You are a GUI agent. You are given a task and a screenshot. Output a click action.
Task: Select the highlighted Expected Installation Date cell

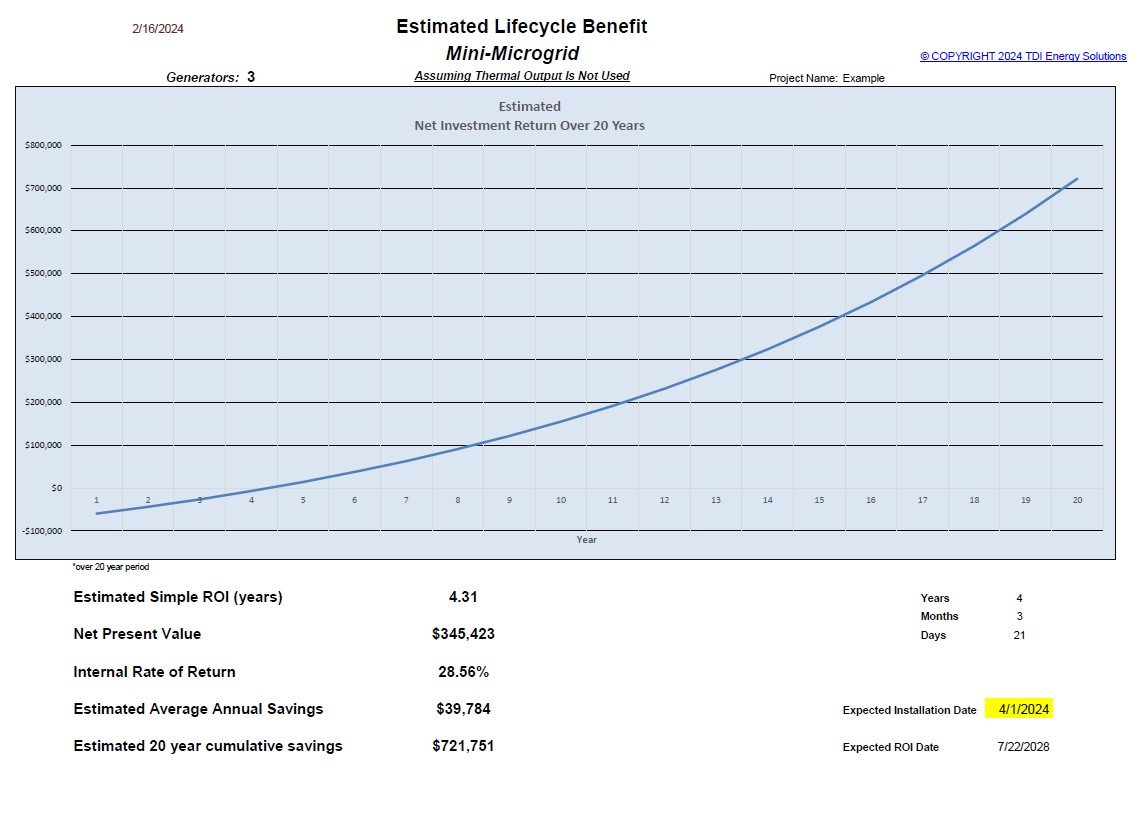pyautogui.click(x=1023, y=709)
